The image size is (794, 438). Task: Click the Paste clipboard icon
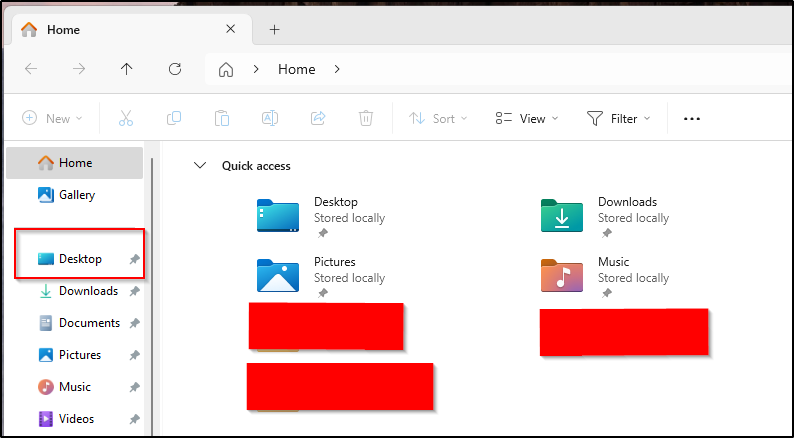point(222,118)
